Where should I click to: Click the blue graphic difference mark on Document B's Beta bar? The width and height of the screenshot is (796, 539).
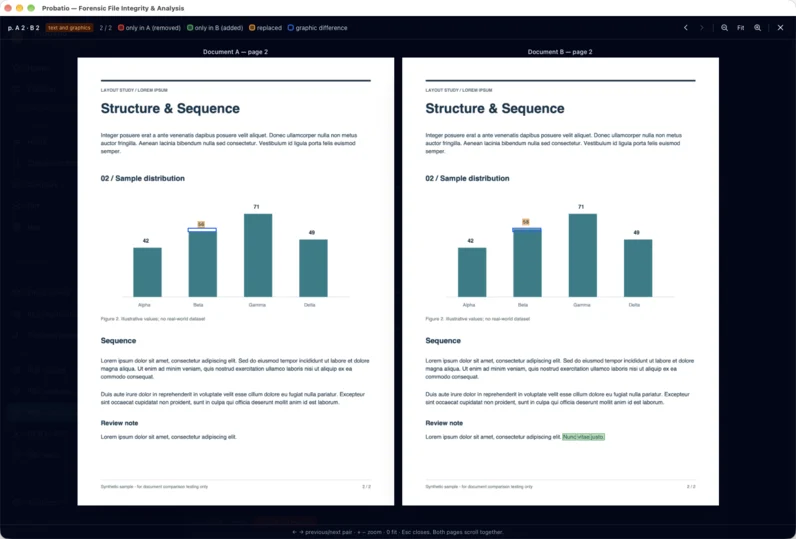526,230
